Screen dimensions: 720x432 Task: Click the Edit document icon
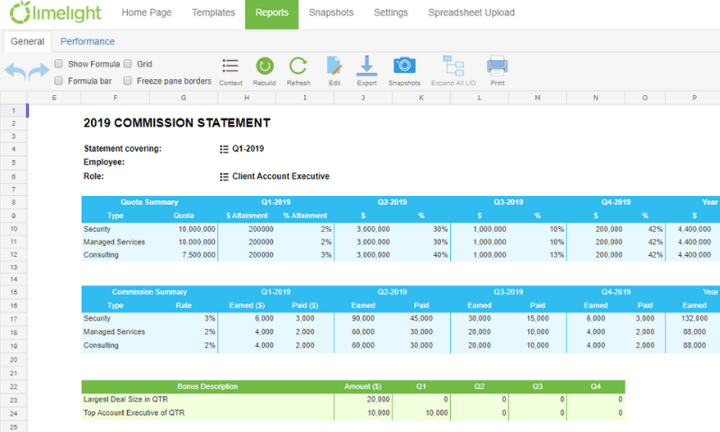(334, 66)
